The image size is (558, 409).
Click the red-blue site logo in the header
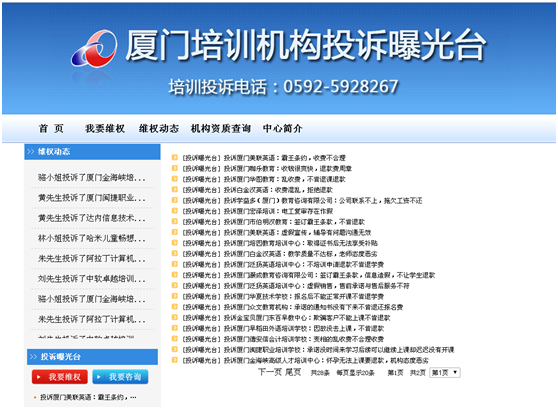click(x=94, y=48)
